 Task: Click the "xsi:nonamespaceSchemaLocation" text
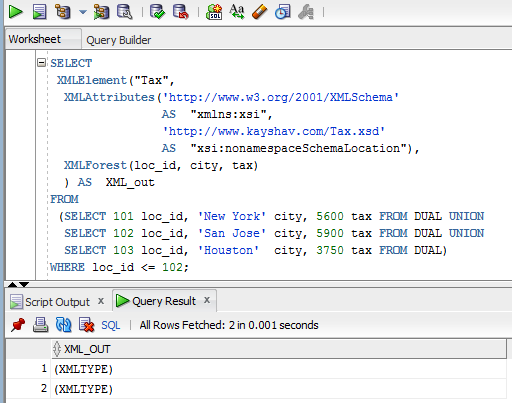coord(299,148)
